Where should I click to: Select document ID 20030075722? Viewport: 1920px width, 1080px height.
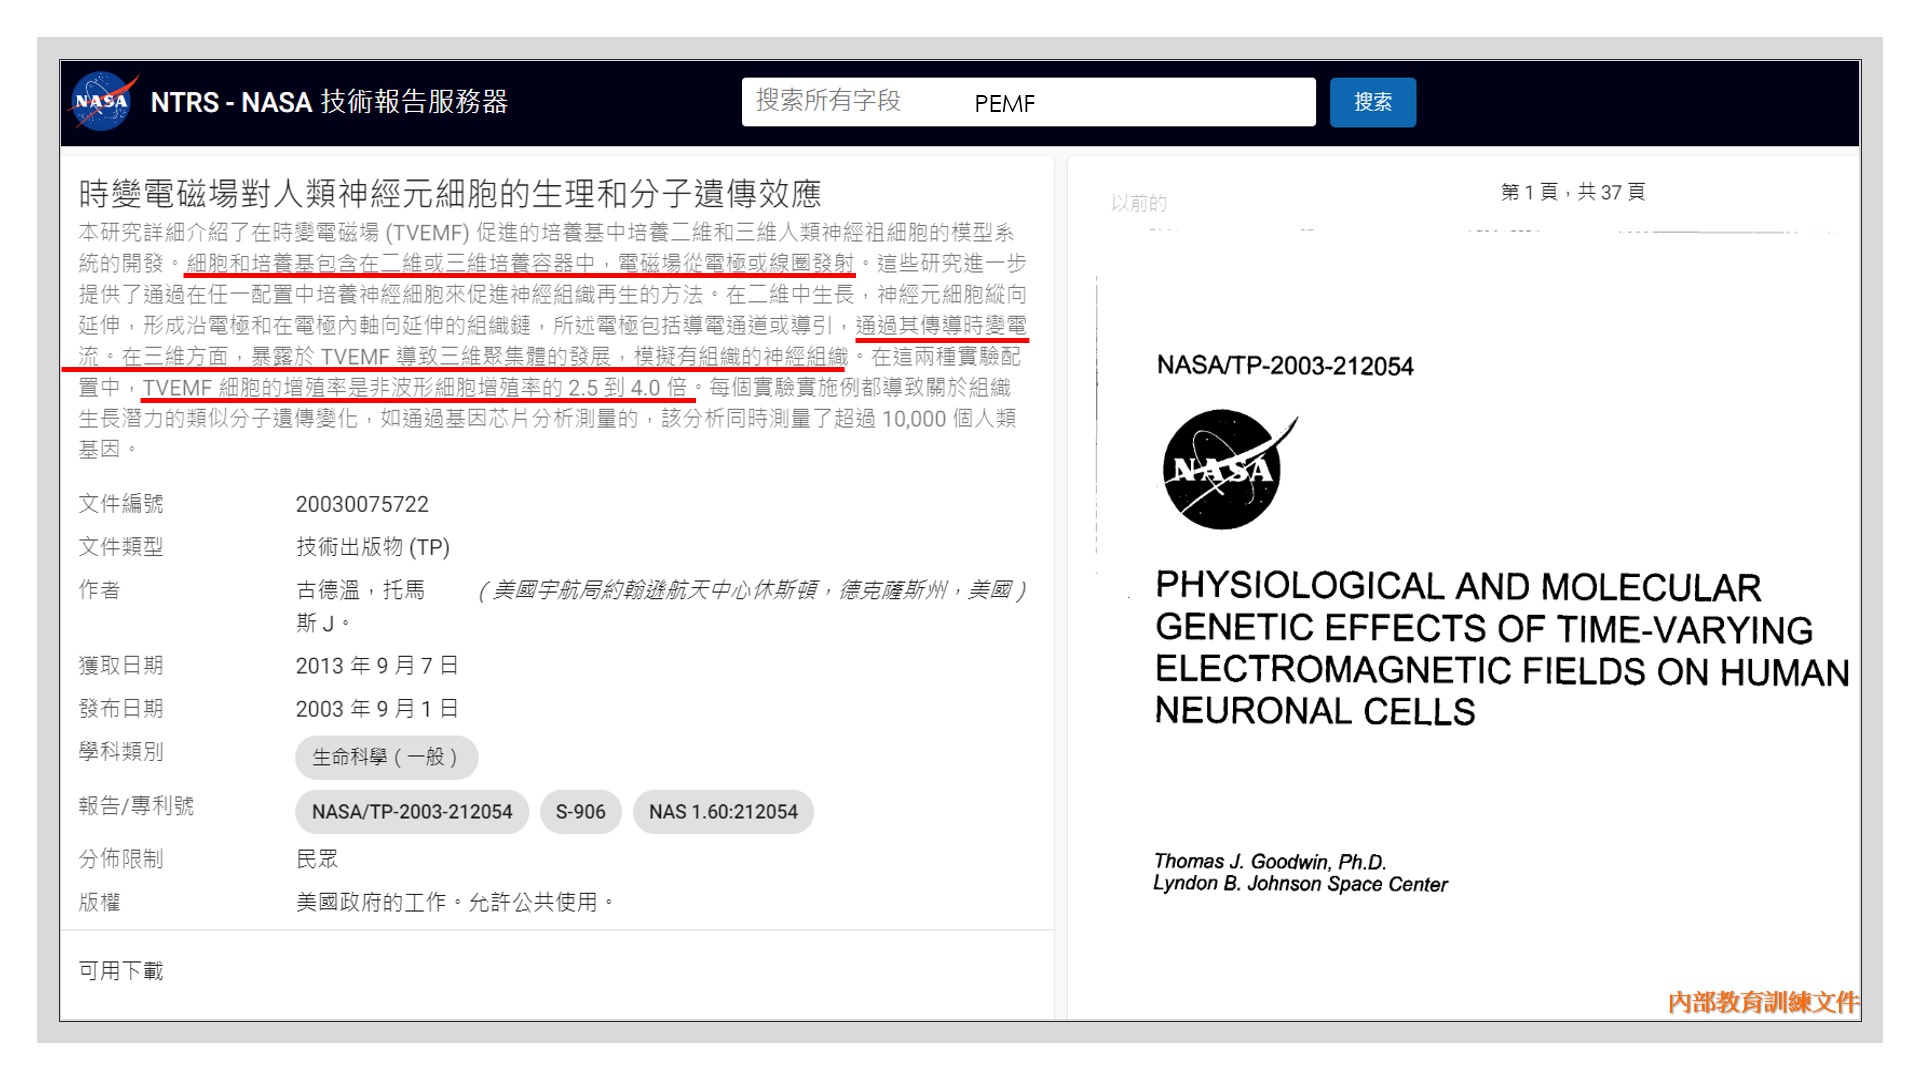pyautogui.click(x=362, y=504)
